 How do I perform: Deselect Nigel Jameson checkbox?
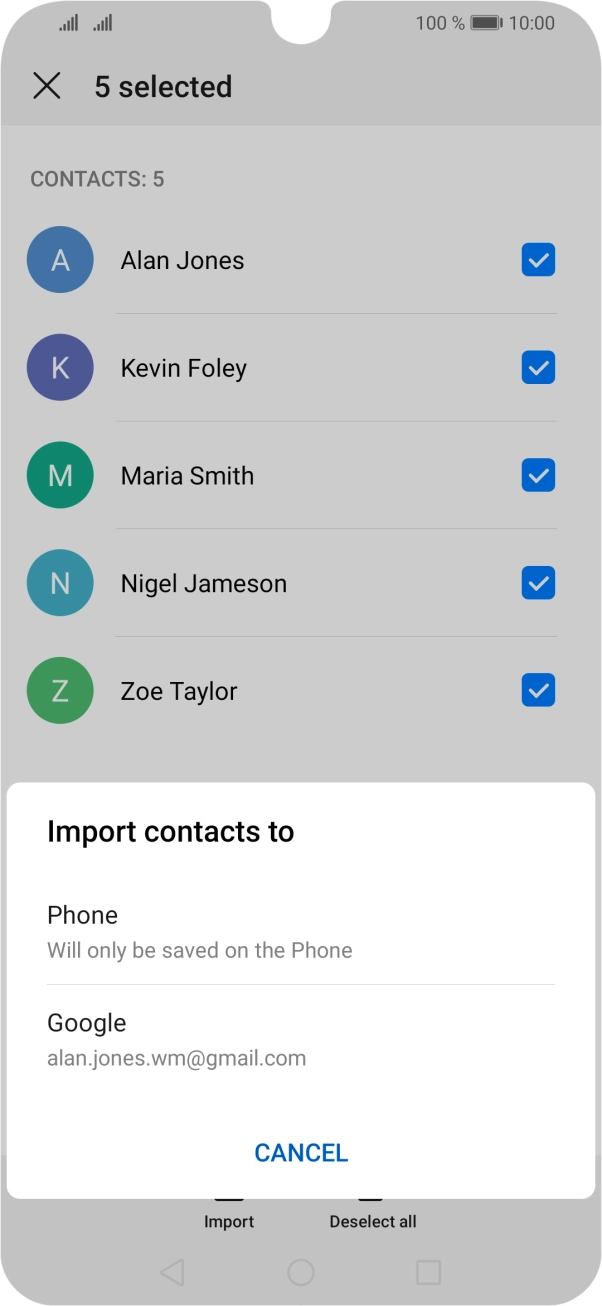coord(538,583)
